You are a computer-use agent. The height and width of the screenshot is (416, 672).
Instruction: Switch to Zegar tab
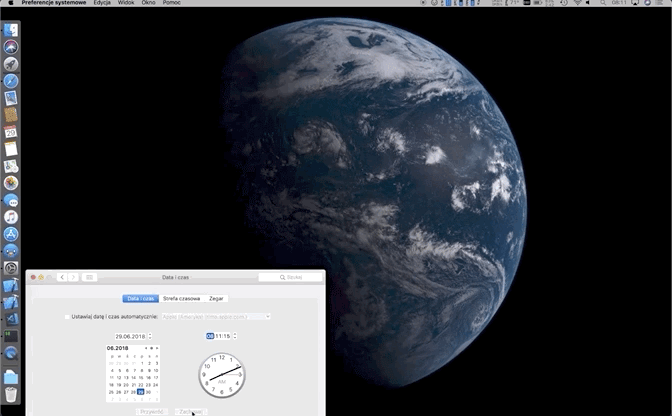(216, 298)
